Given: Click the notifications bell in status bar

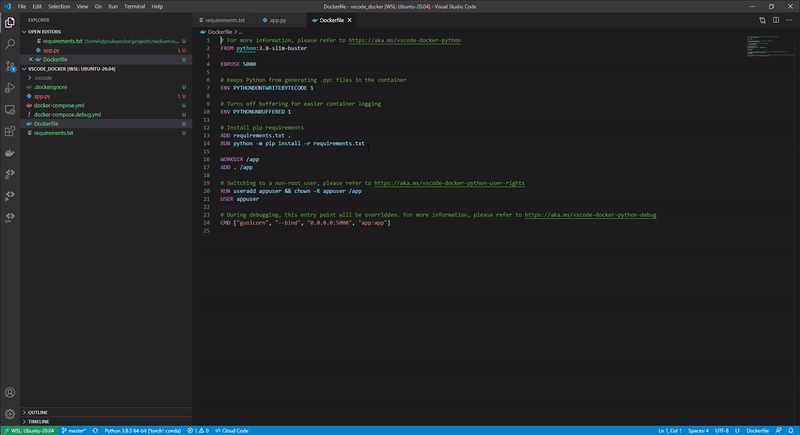Looking at the screenshot, I should [x=789, y=430].
